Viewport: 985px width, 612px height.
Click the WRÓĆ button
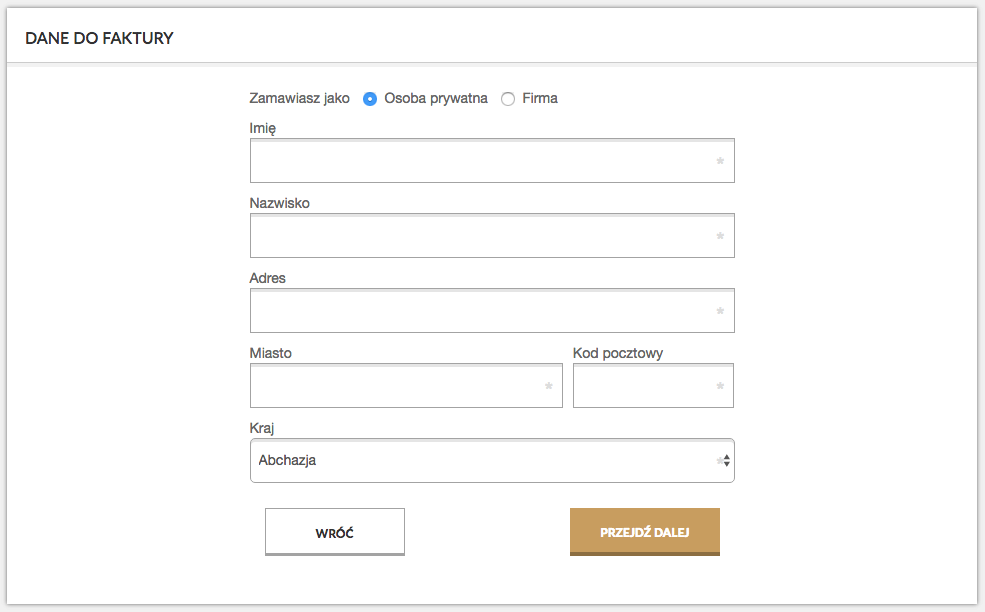pyautogui.click(x=335, y=532)
